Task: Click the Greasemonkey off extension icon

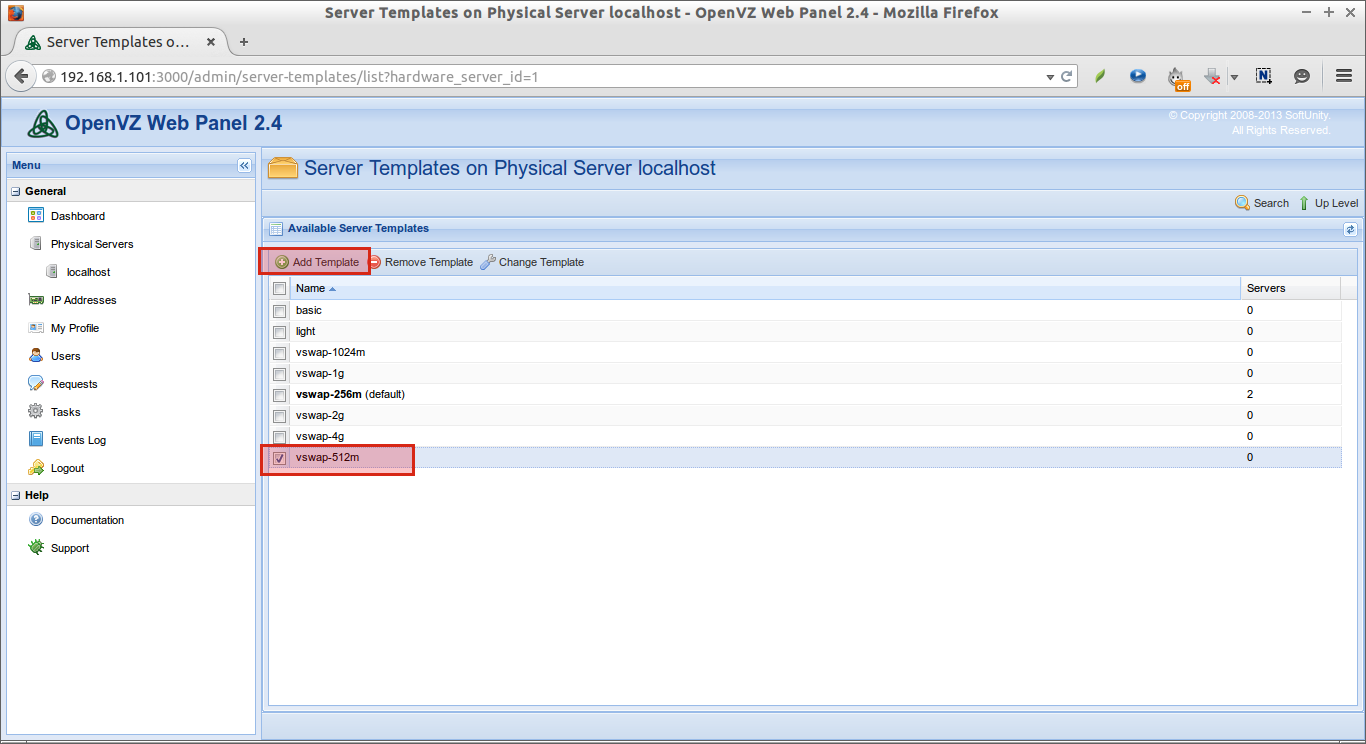Action: (1179, 77)
